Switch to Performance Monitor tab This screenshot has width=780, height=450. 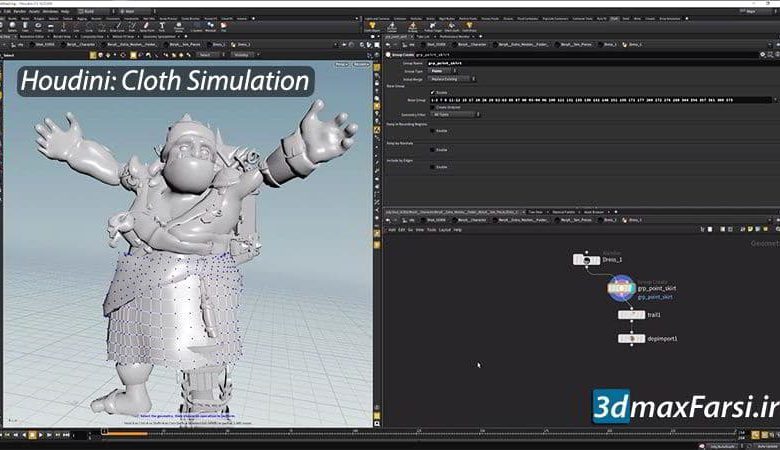pos(454,36)
